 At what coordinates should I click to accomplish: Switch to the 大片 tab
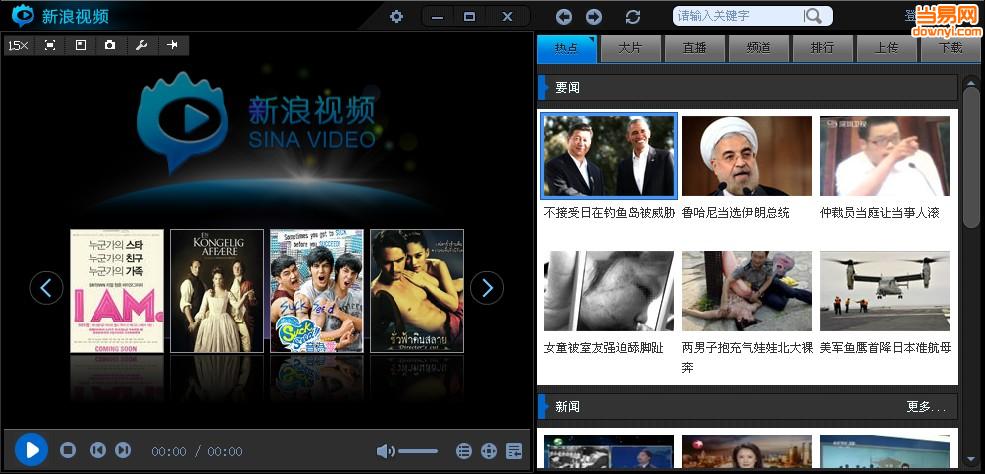point(630,48)
